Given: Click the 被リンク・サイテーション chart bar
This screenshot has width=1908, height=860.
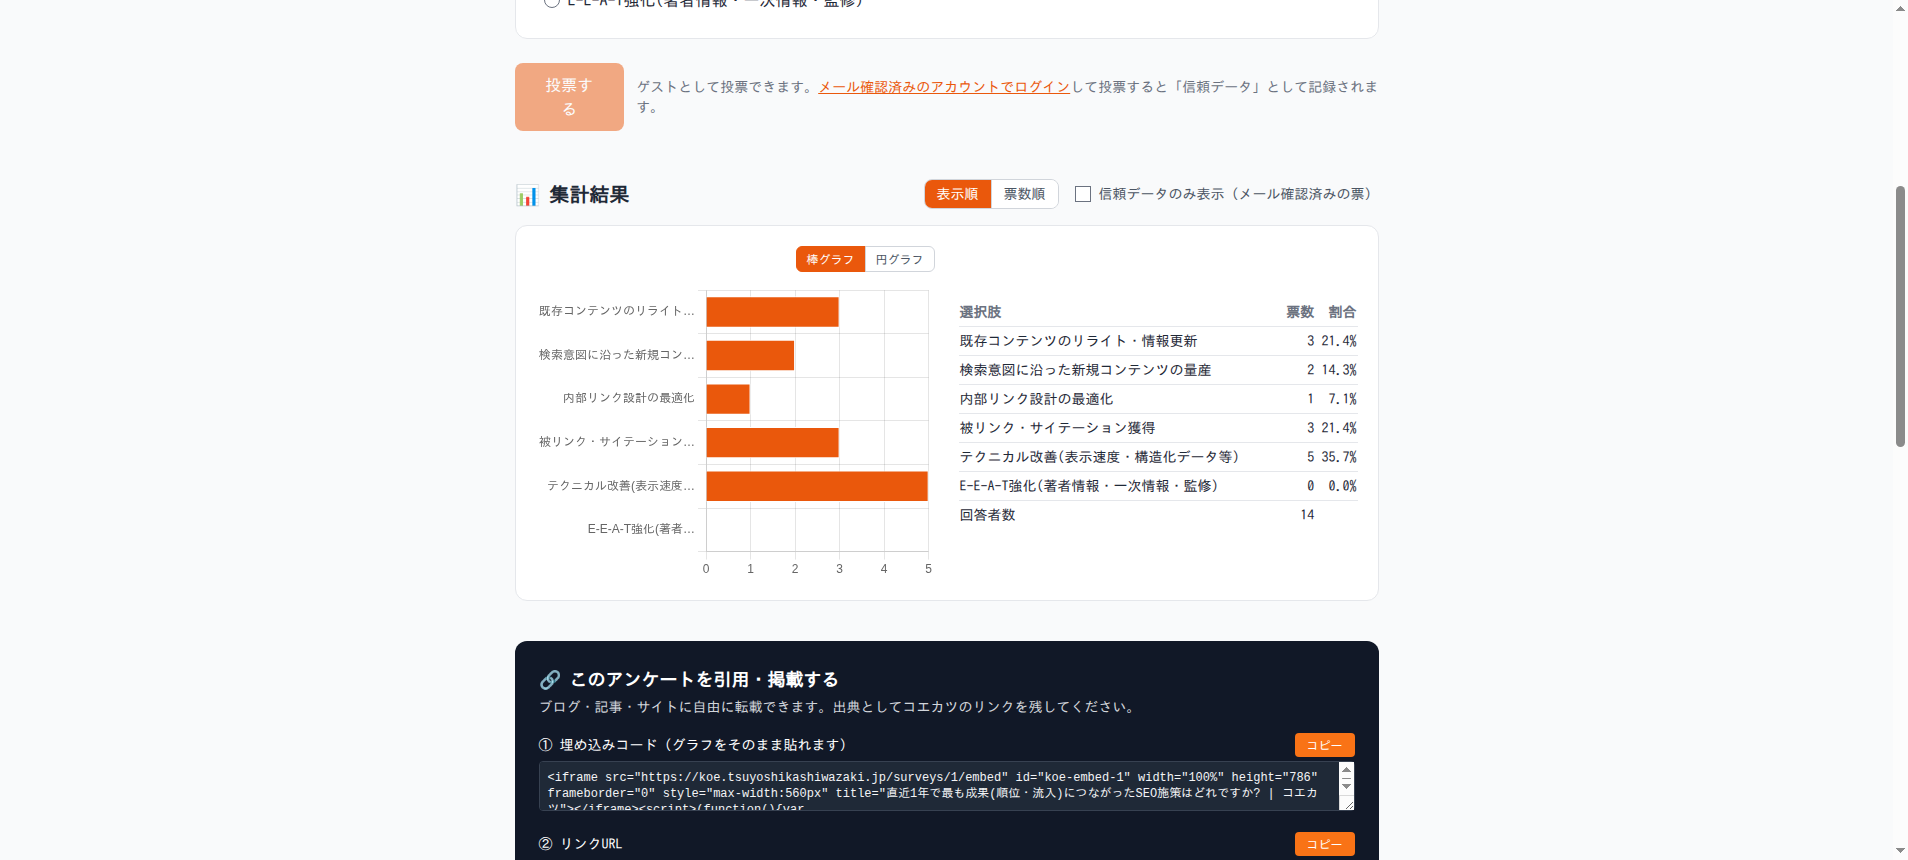Looking at the screenshot, I should tap(772, 442).
